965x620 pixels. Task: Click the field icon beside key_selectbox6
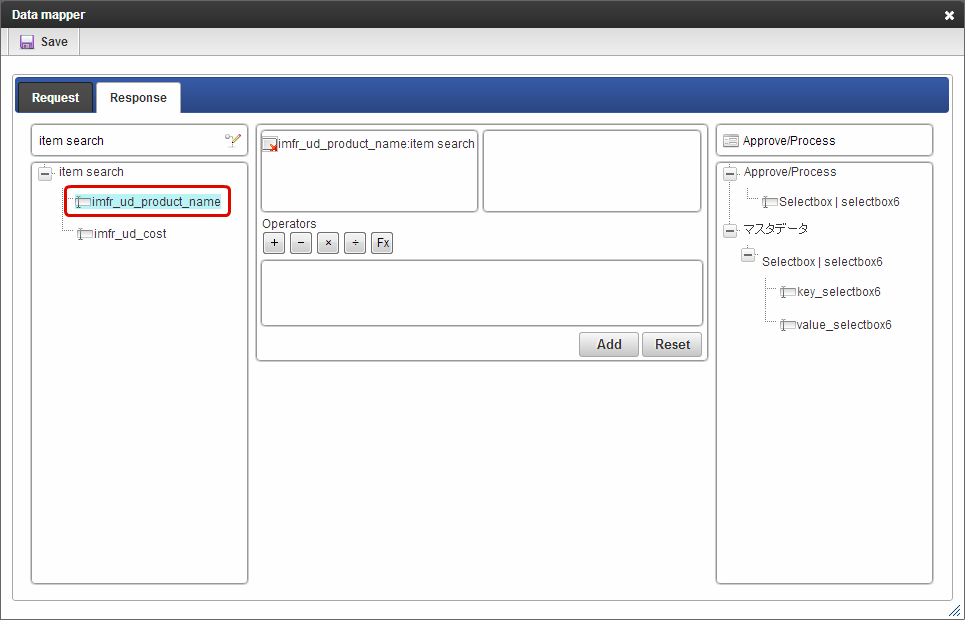coord(788,292)
